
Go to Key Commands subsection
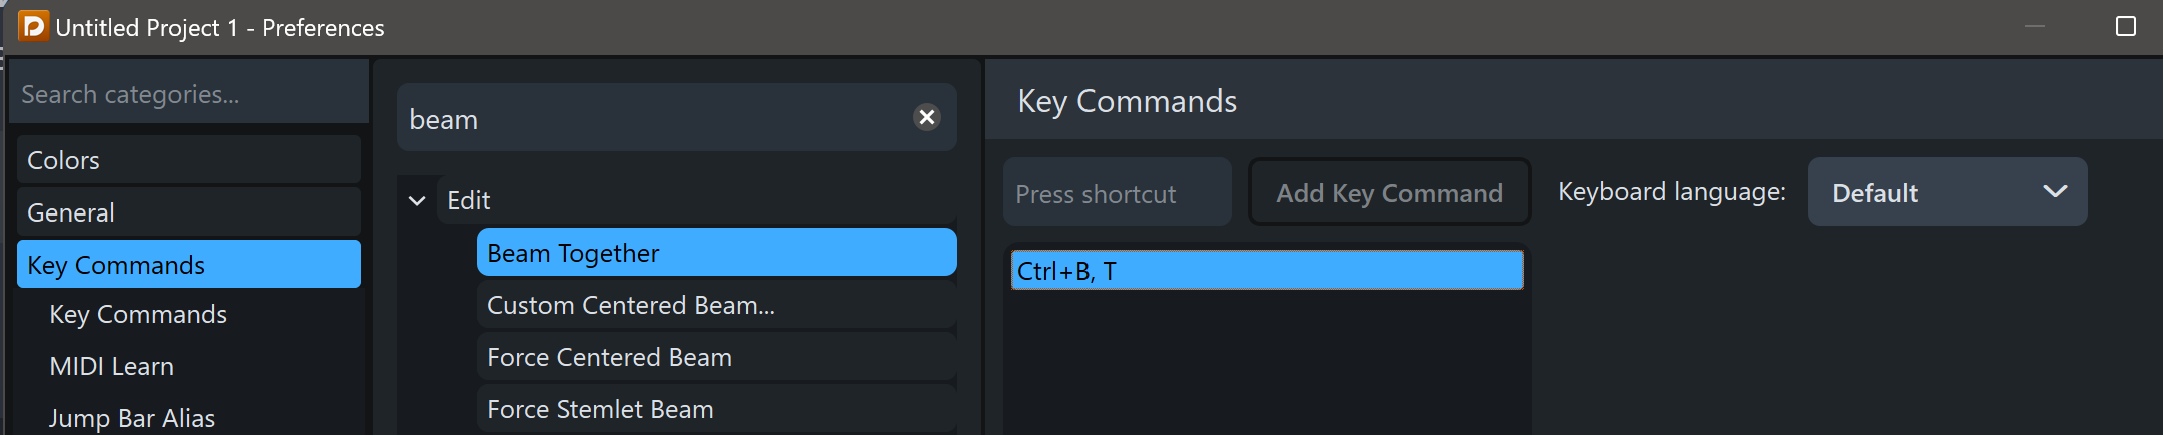coord(138,314)
